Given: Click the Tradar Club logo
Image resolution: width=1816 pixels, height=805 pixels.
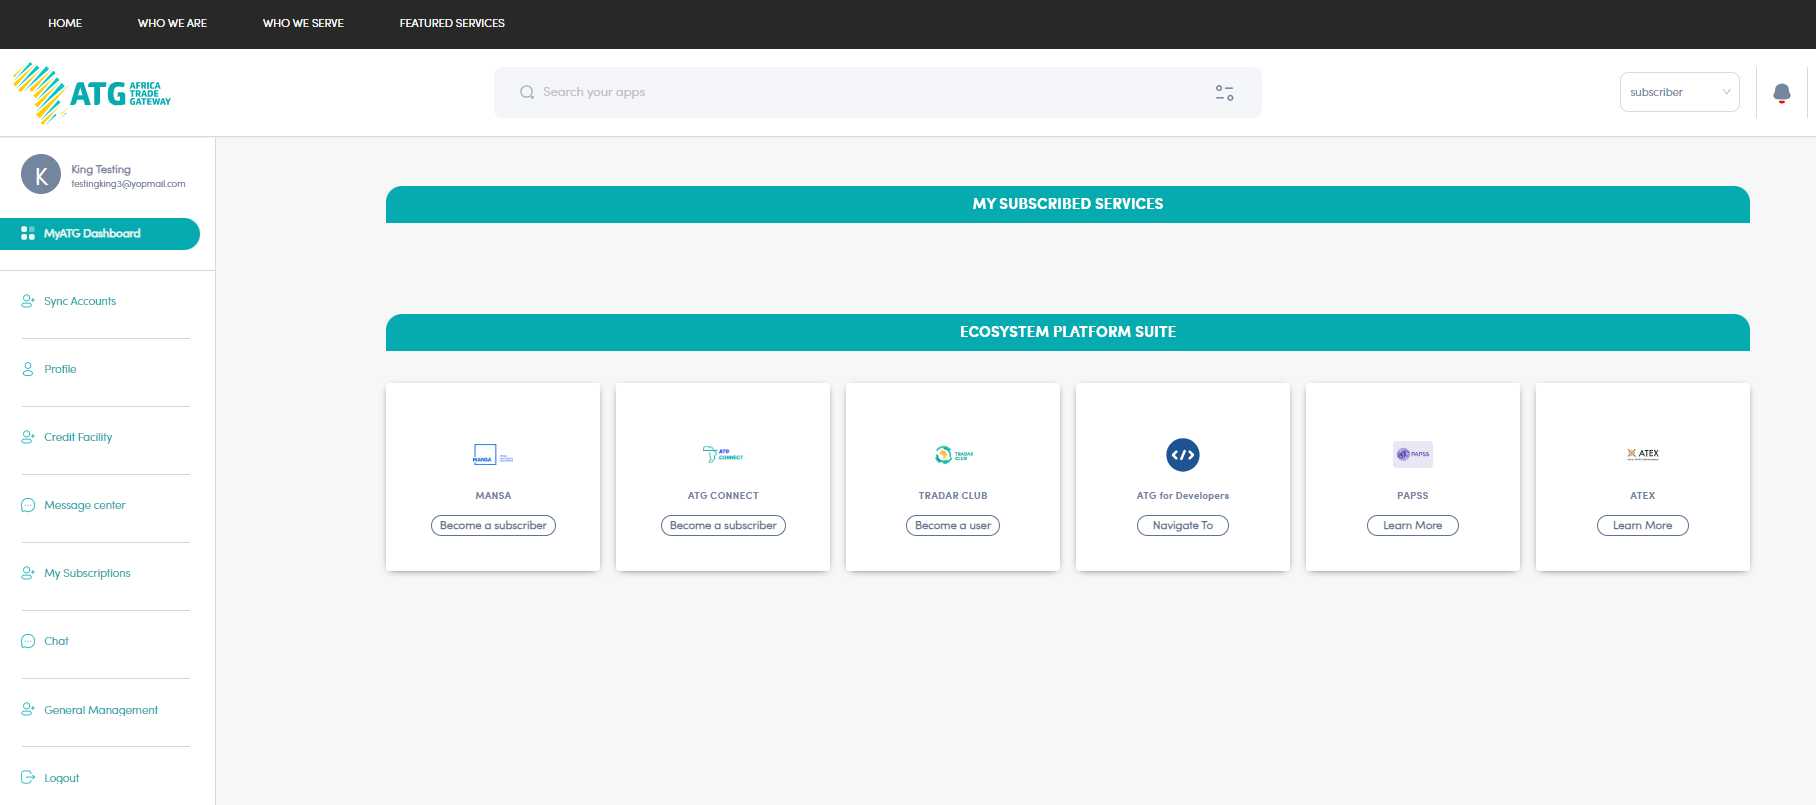Looking at the screenshot, I should 953,455.
